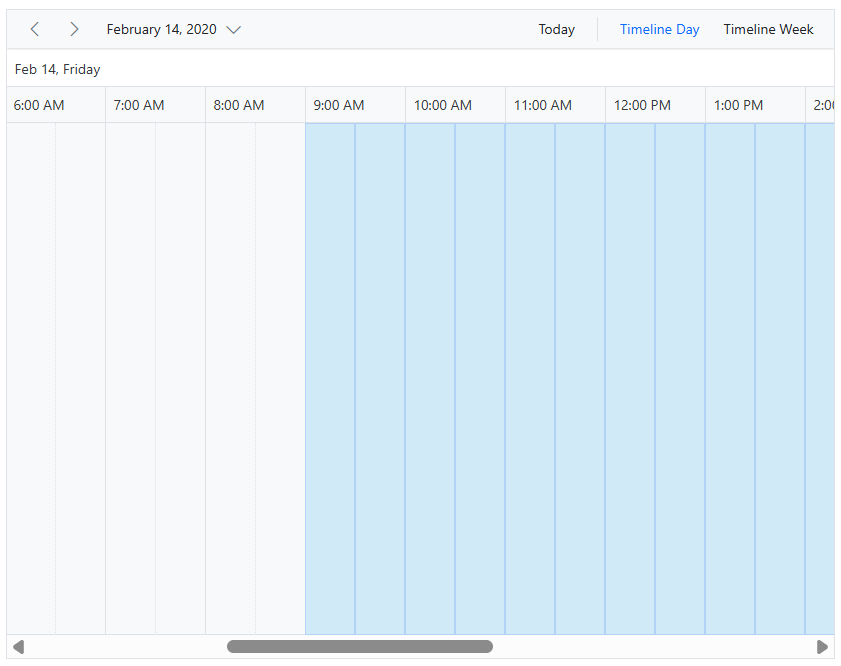Screen dimensions: 841x666
Task: Select the 6:00 AM non-working slot cell
Action: [31, 379]
